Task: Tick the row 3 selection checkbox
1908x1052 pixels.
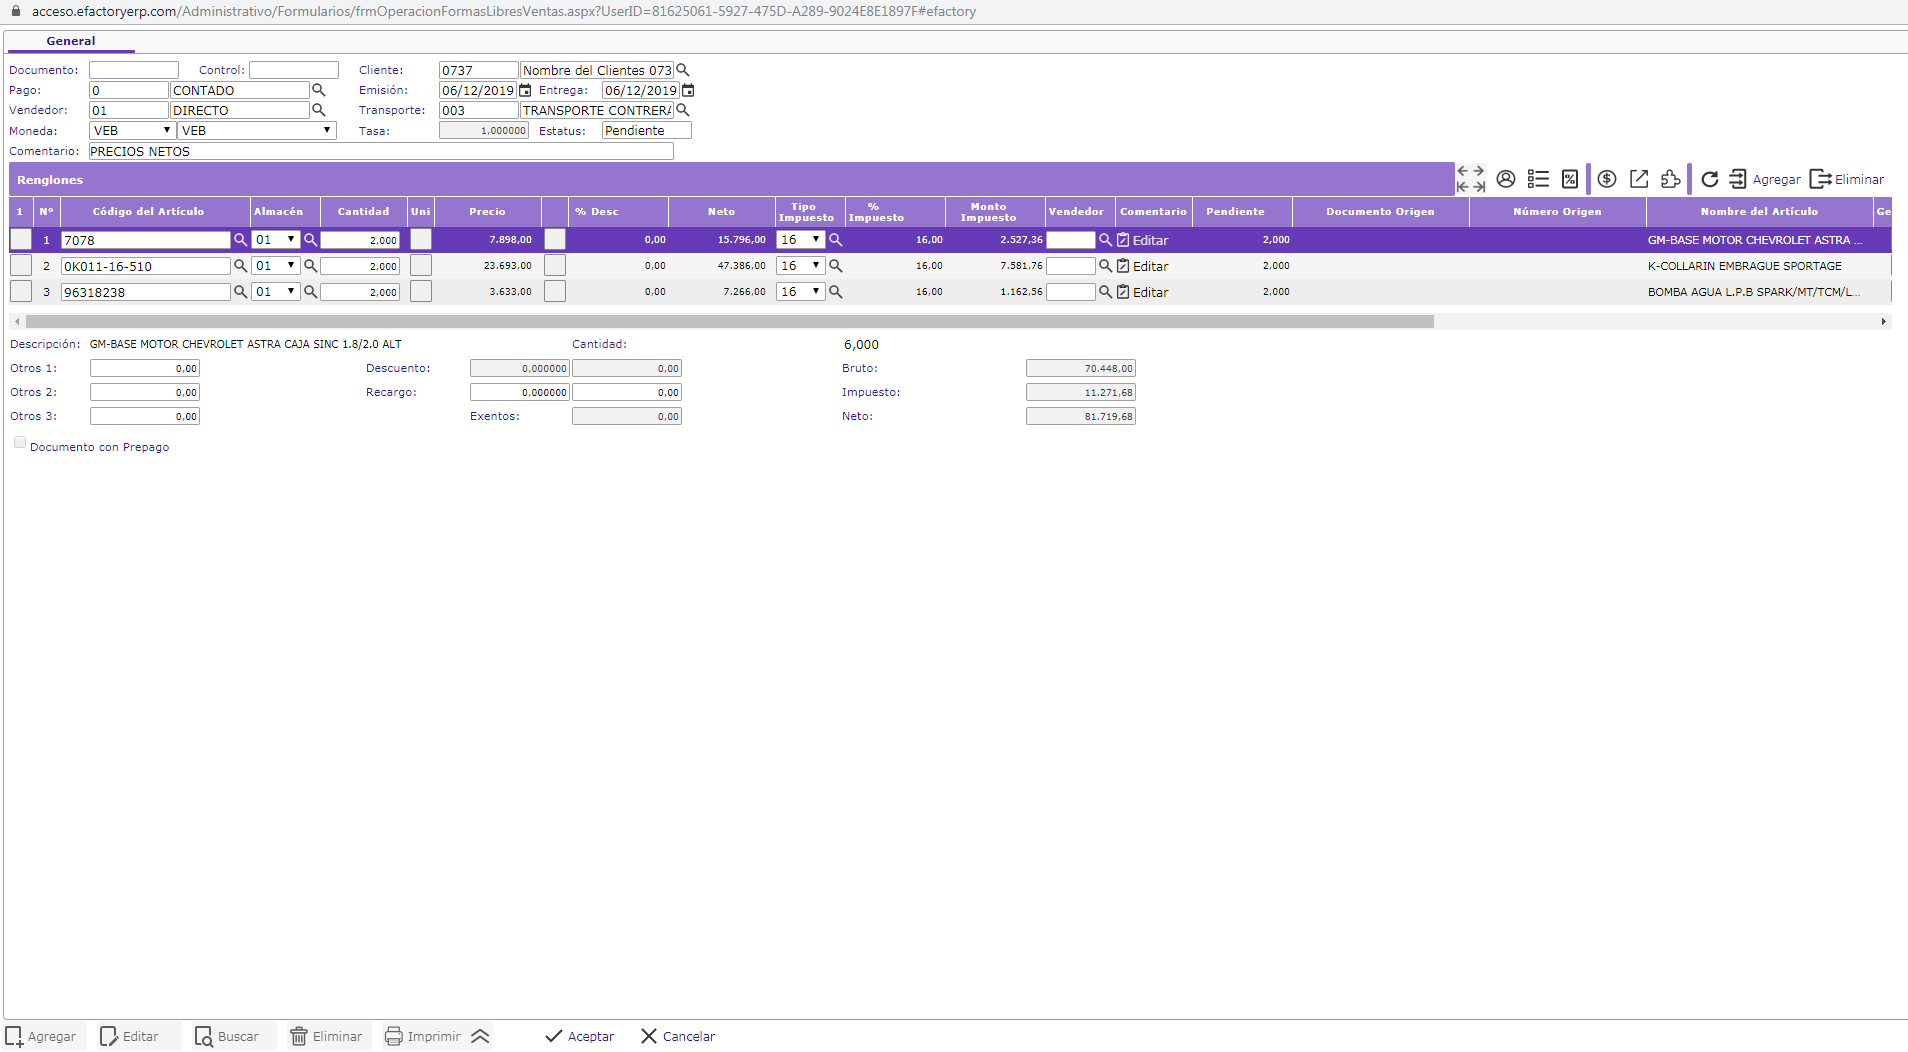Action: pyautogui.click(x=21, y=292)
